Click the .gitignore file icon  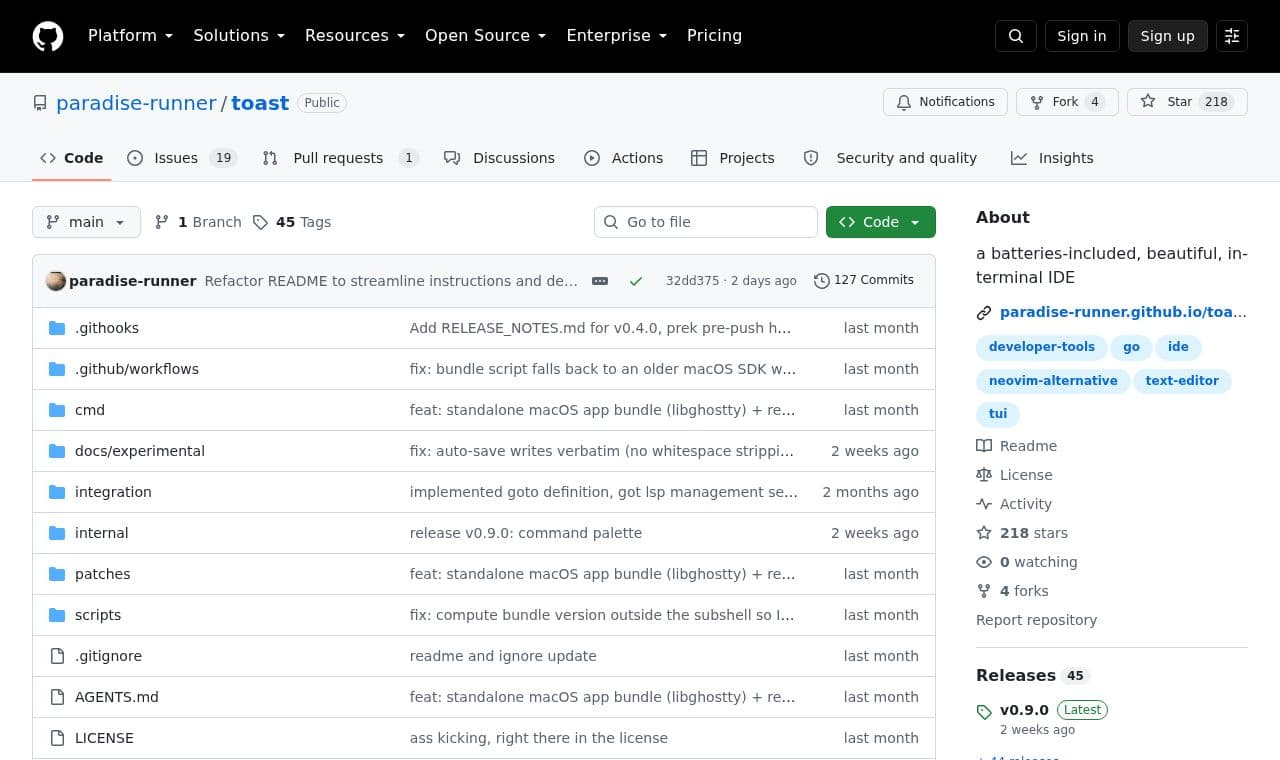click(x=57, y=656)
